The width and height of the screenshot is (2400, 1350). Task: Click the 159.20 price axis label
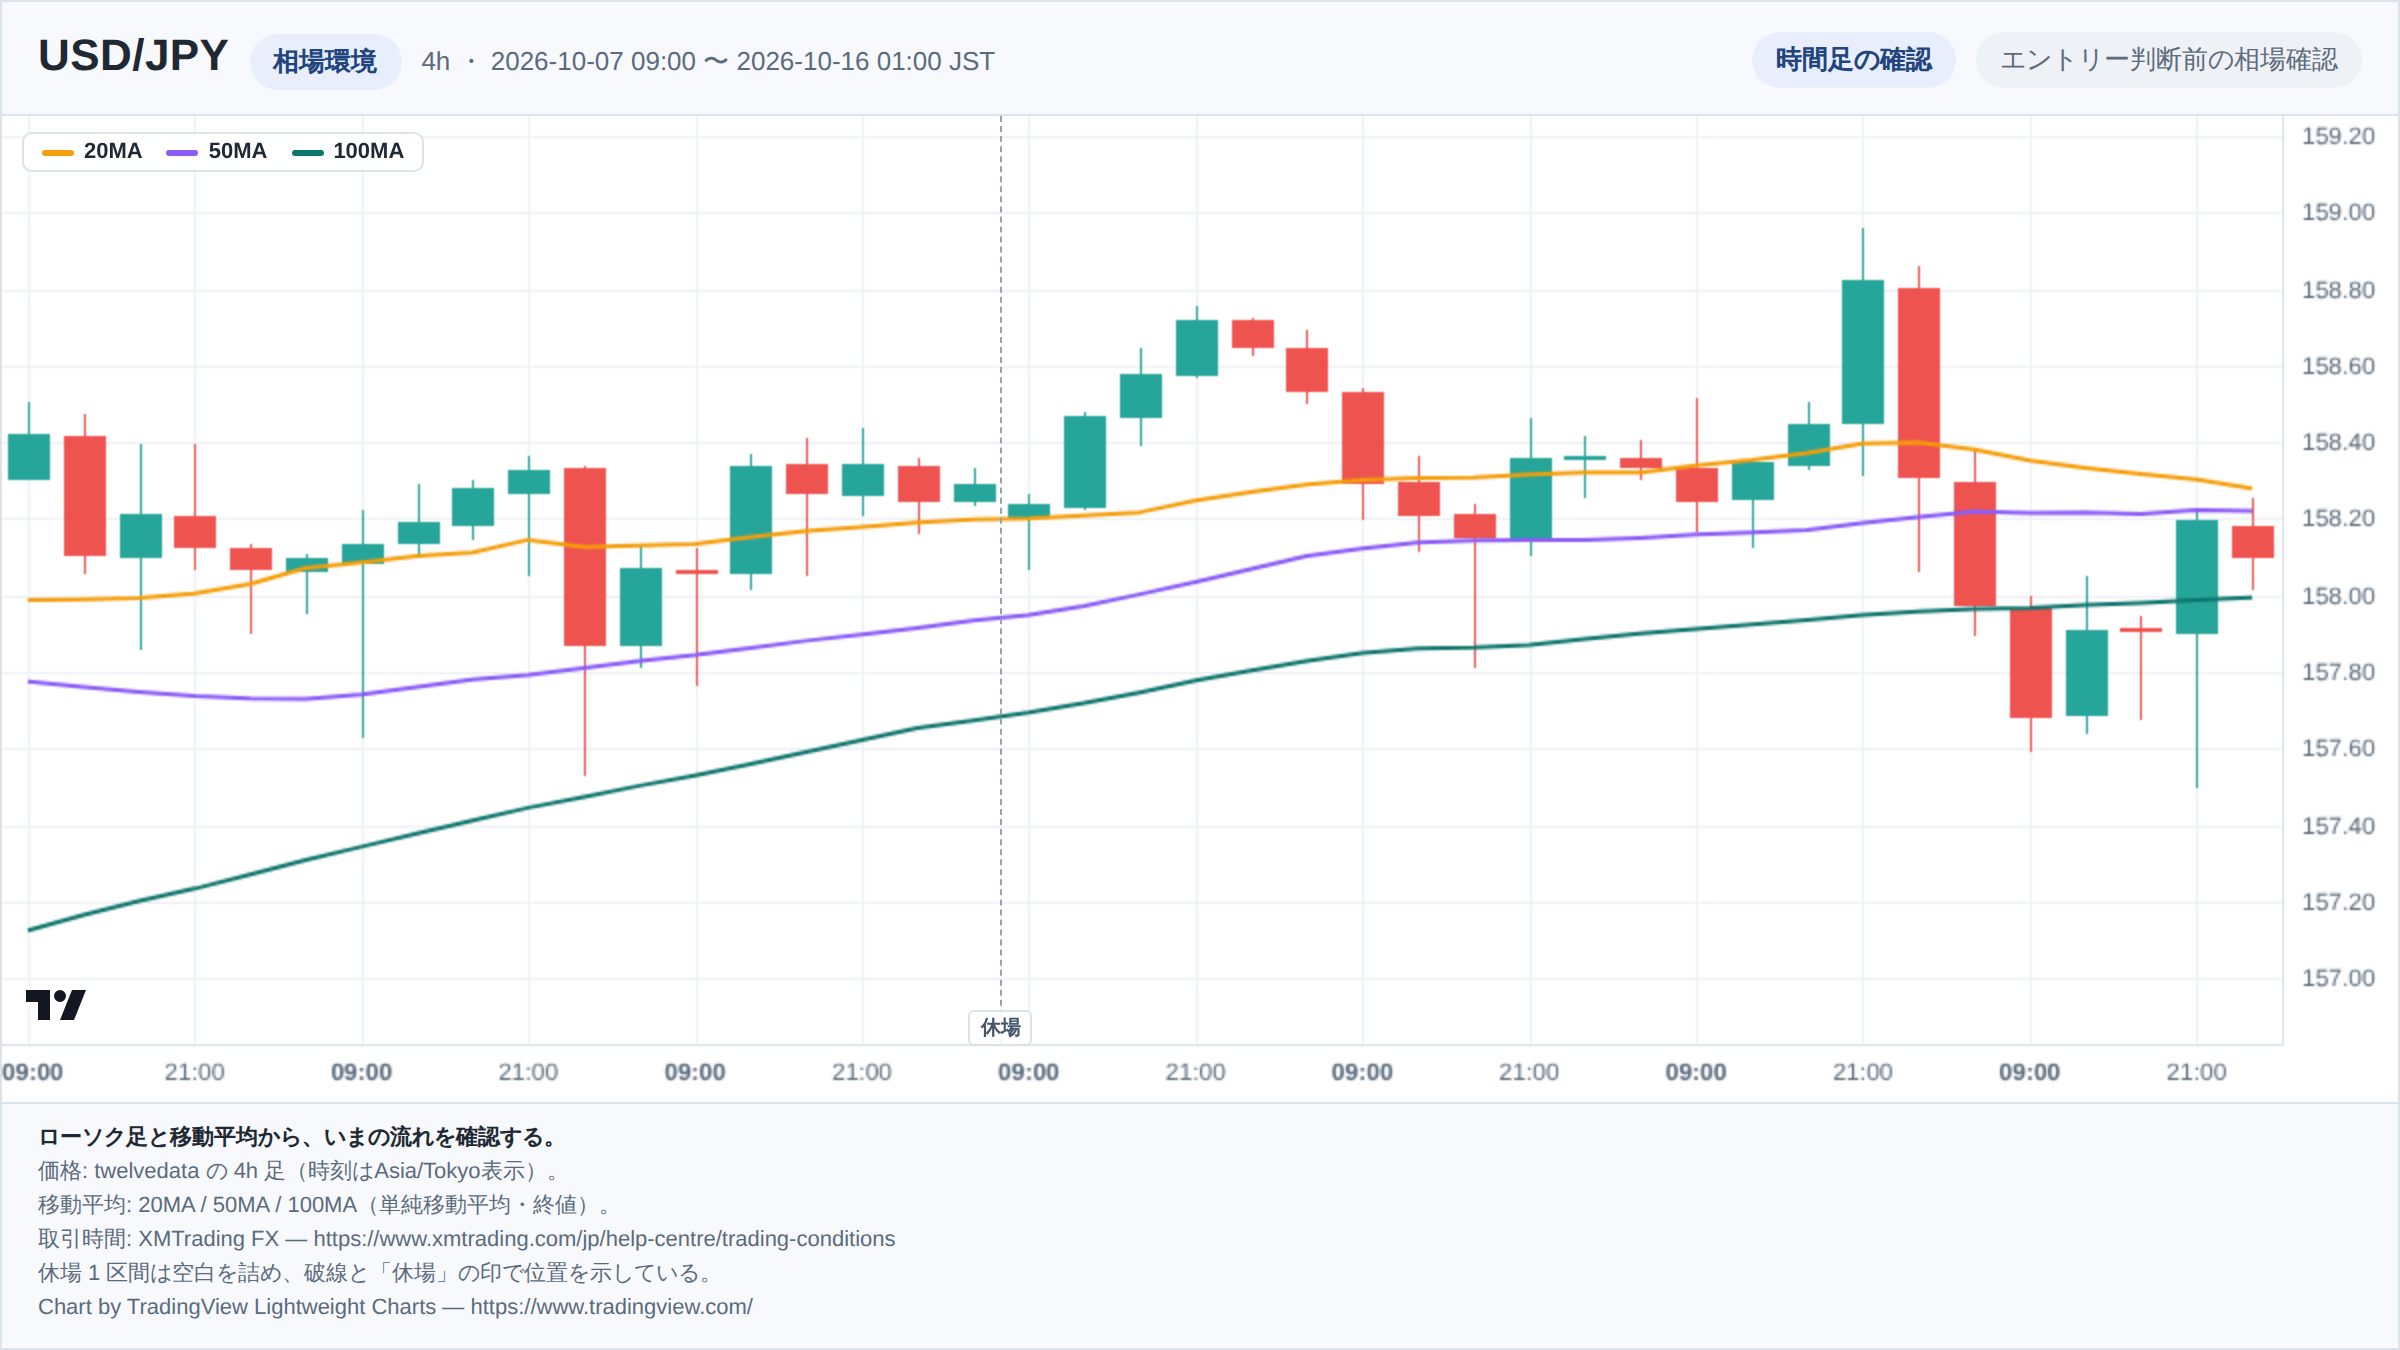pyautogui.click(x=2338, y=136)
